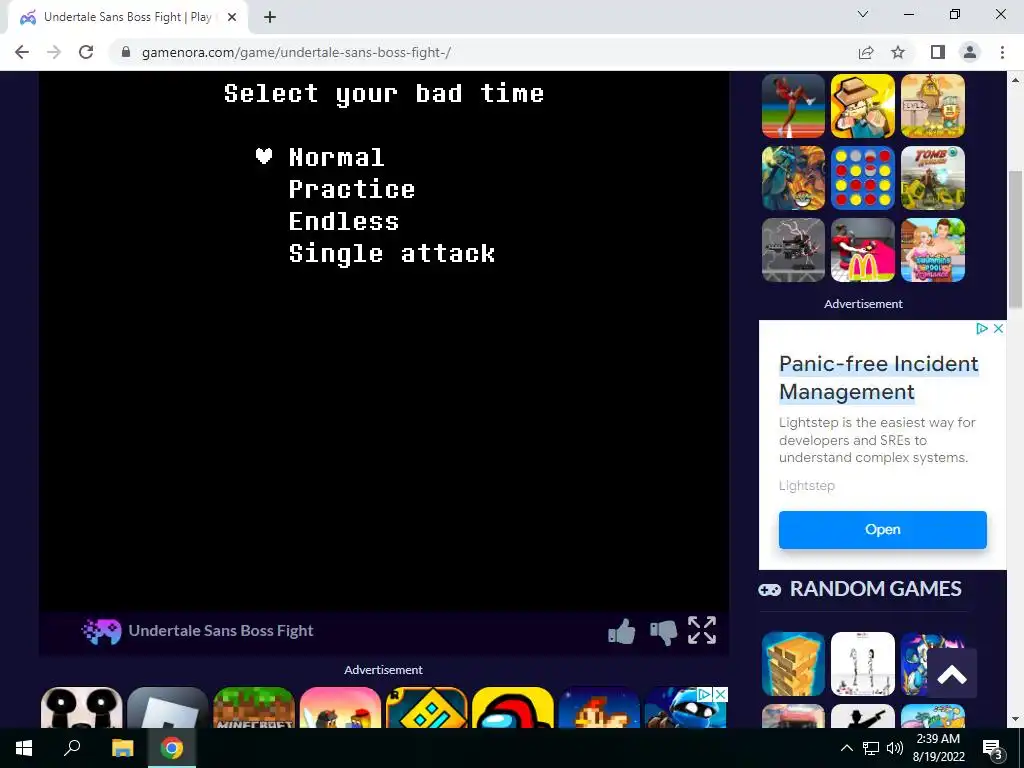Image resolution: width=1024 pixels, height=768 pixels.
Task: Click the Open button in the Lightstep ad
Action: 882,530
